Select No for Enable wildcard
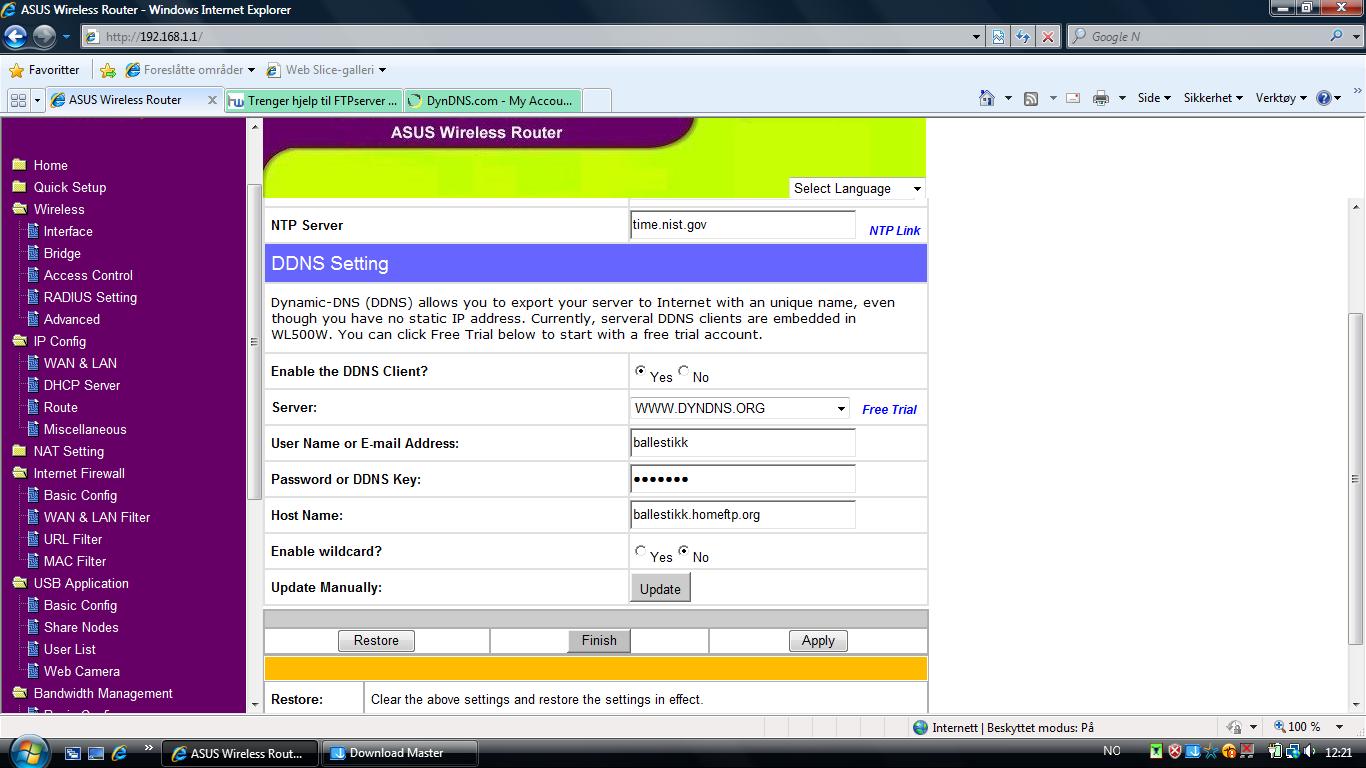Screen dimensions: 1366x768 click(684, 551)
